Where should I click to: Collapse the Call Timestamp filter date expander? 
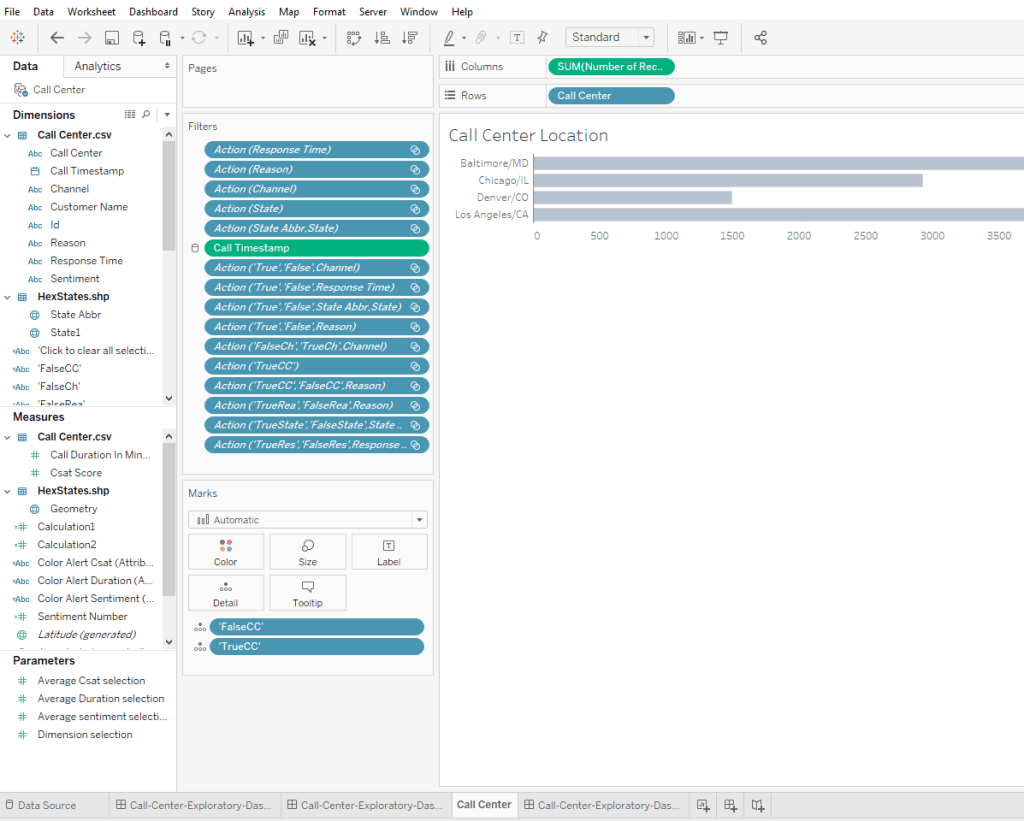195,248
